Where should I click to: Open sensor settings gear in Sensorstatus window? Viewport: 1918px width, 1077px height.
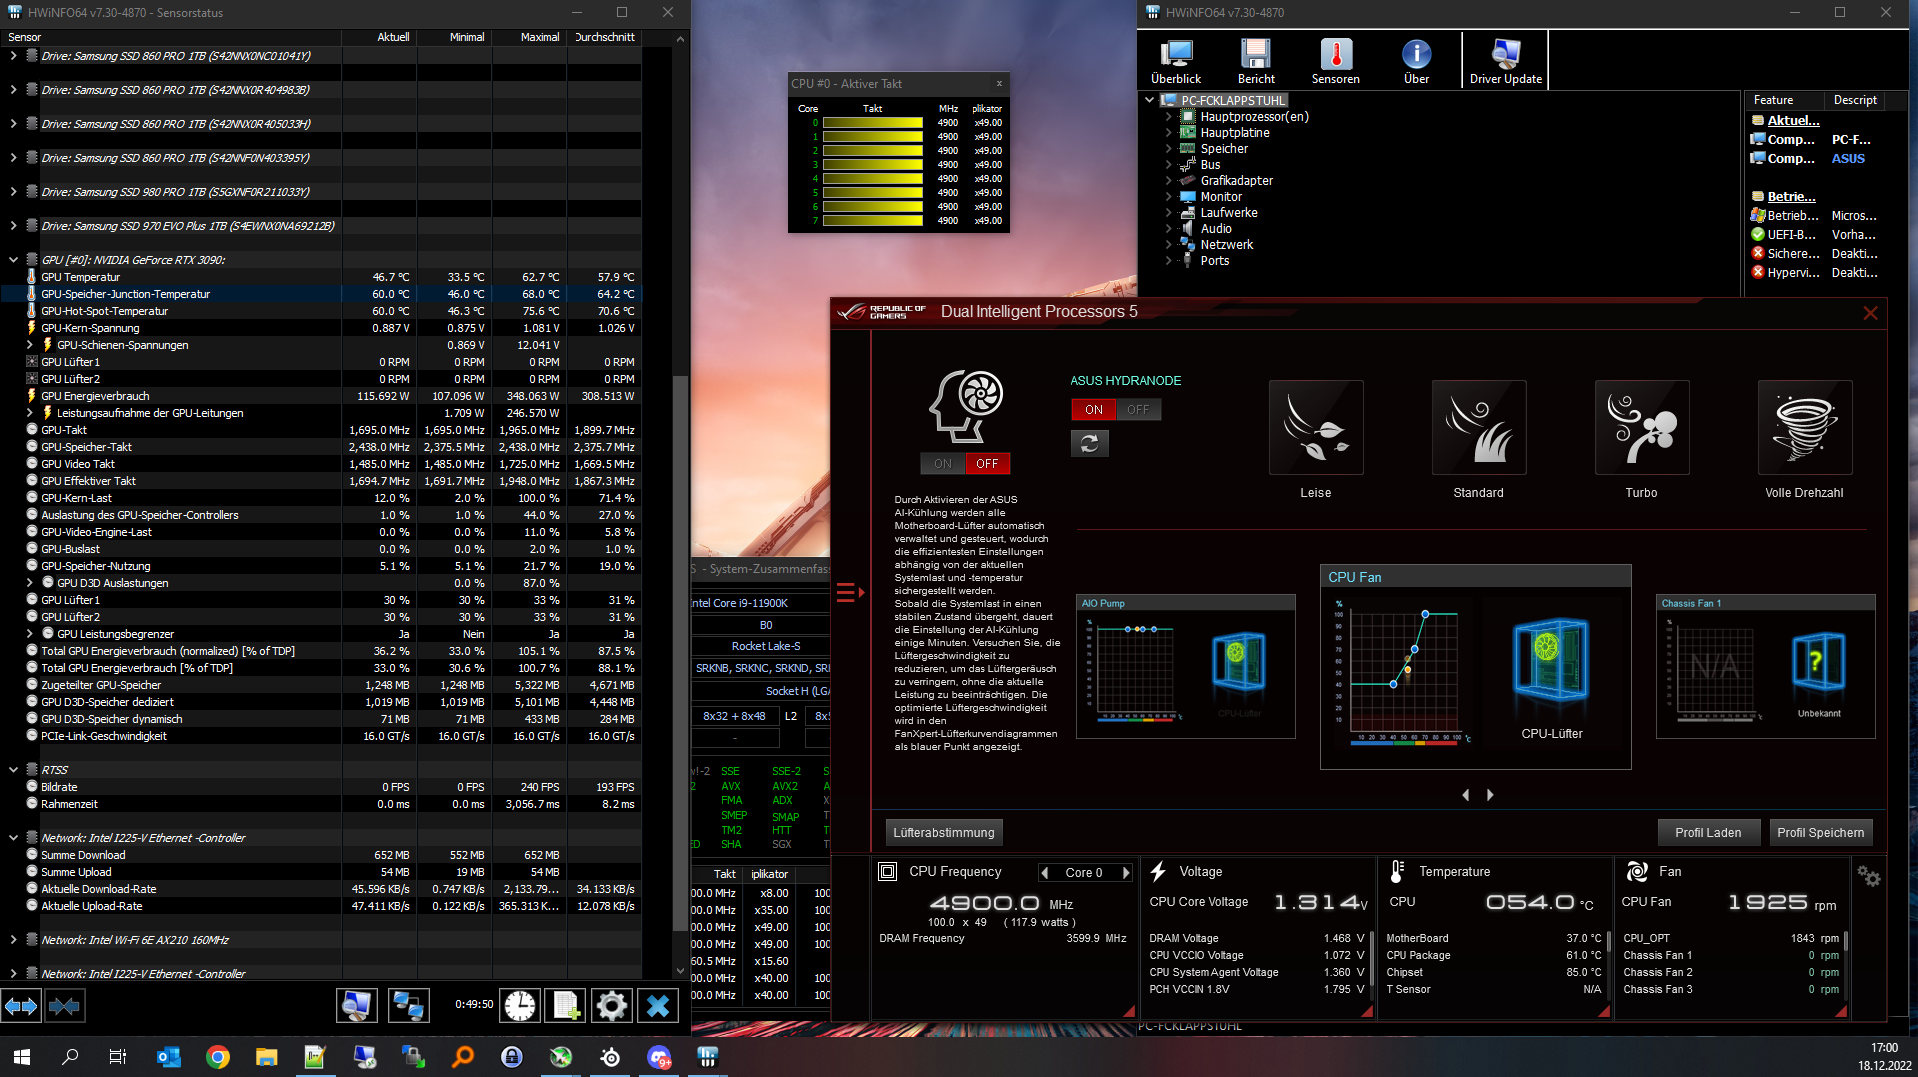pos(612,1006)
